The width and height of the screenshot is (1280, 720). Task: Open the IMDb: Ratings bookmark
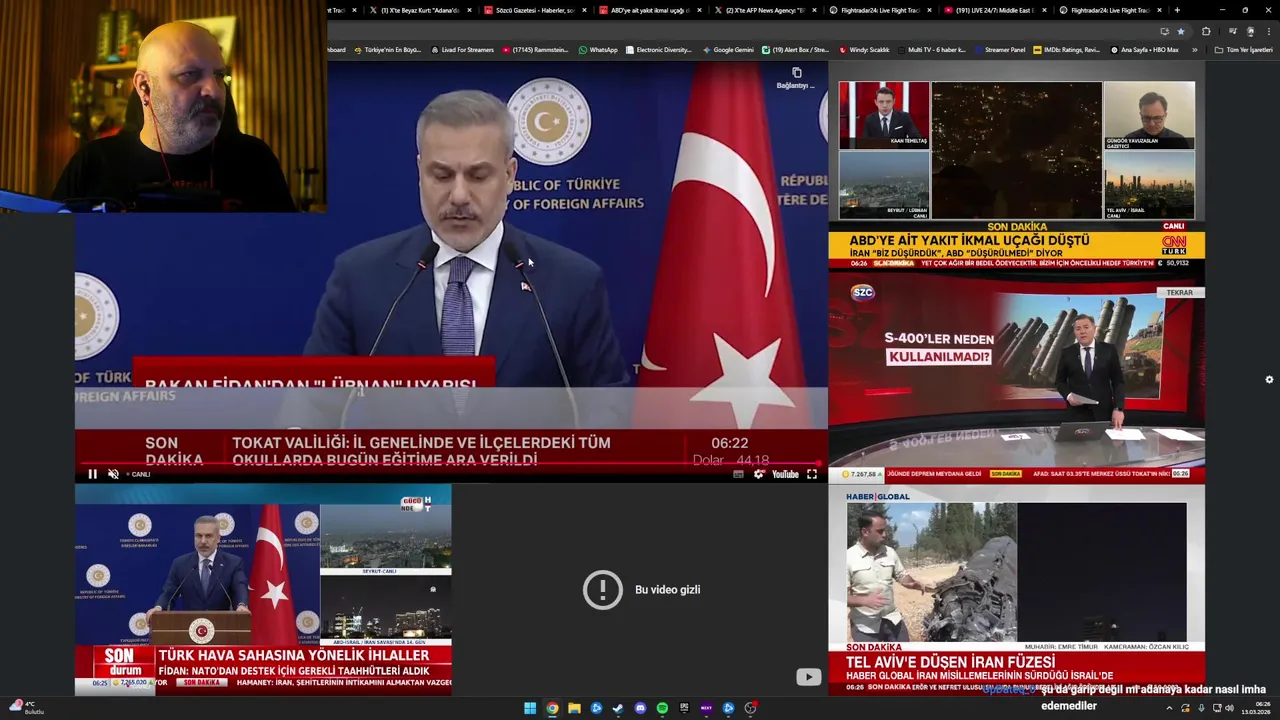(x=1066, y=49)
